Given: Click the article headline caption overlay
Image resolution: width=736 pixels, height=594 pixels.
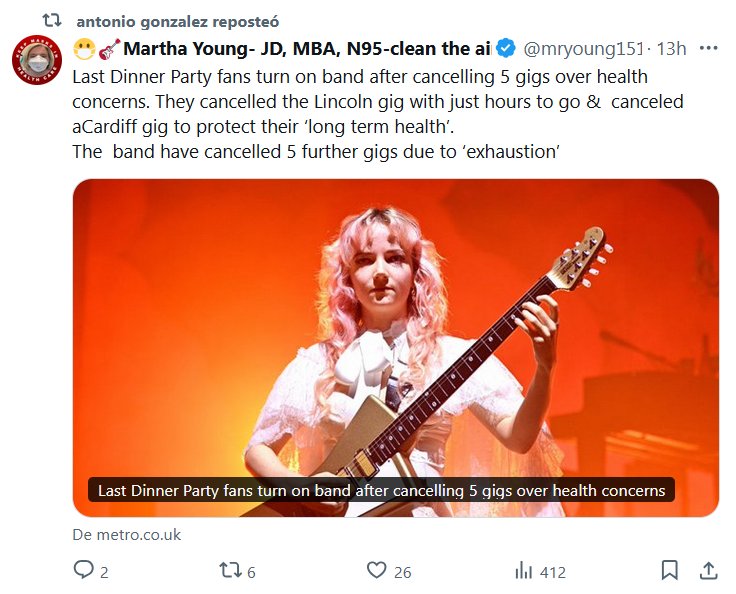Looking at the screenshot, I should click(381, 491).
